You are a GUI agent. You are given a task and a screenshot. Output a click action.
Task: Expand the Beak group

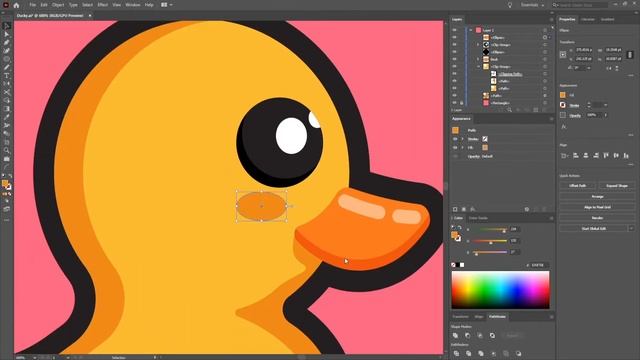tap(478, 59)
